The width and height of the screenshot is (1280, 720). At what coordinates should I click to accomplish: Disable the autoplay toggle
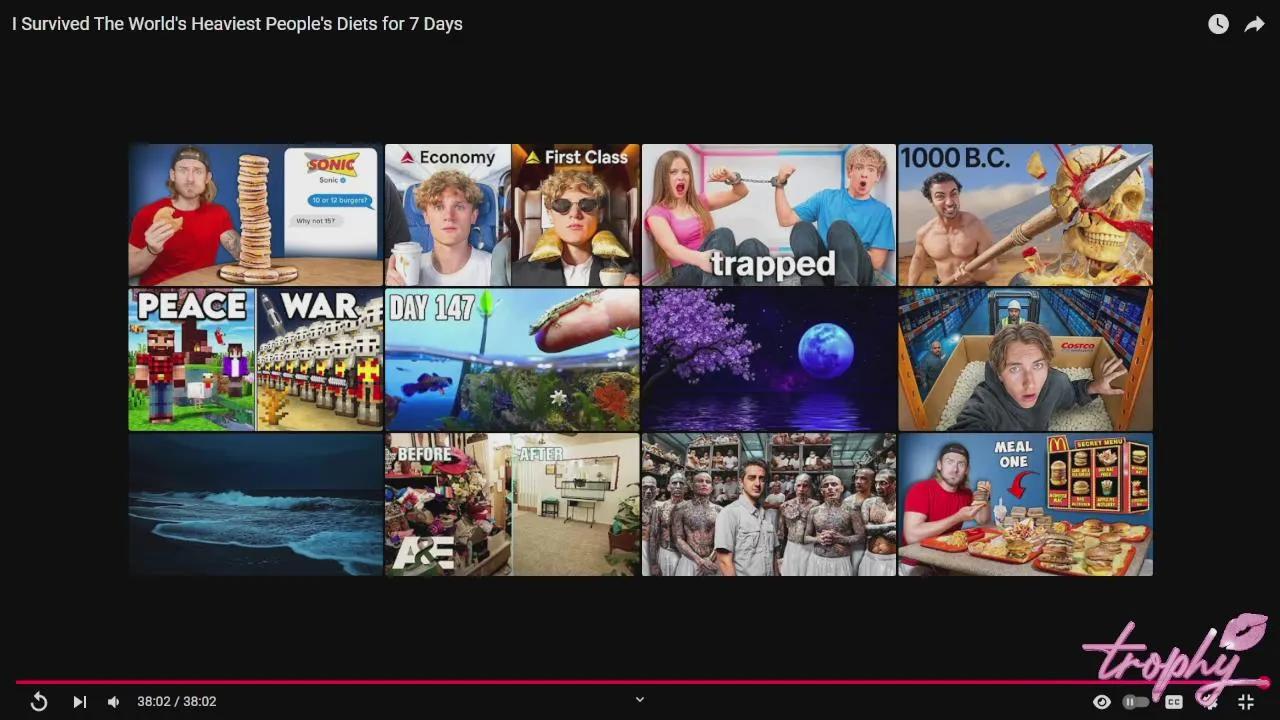click(x=1135, y=701)
